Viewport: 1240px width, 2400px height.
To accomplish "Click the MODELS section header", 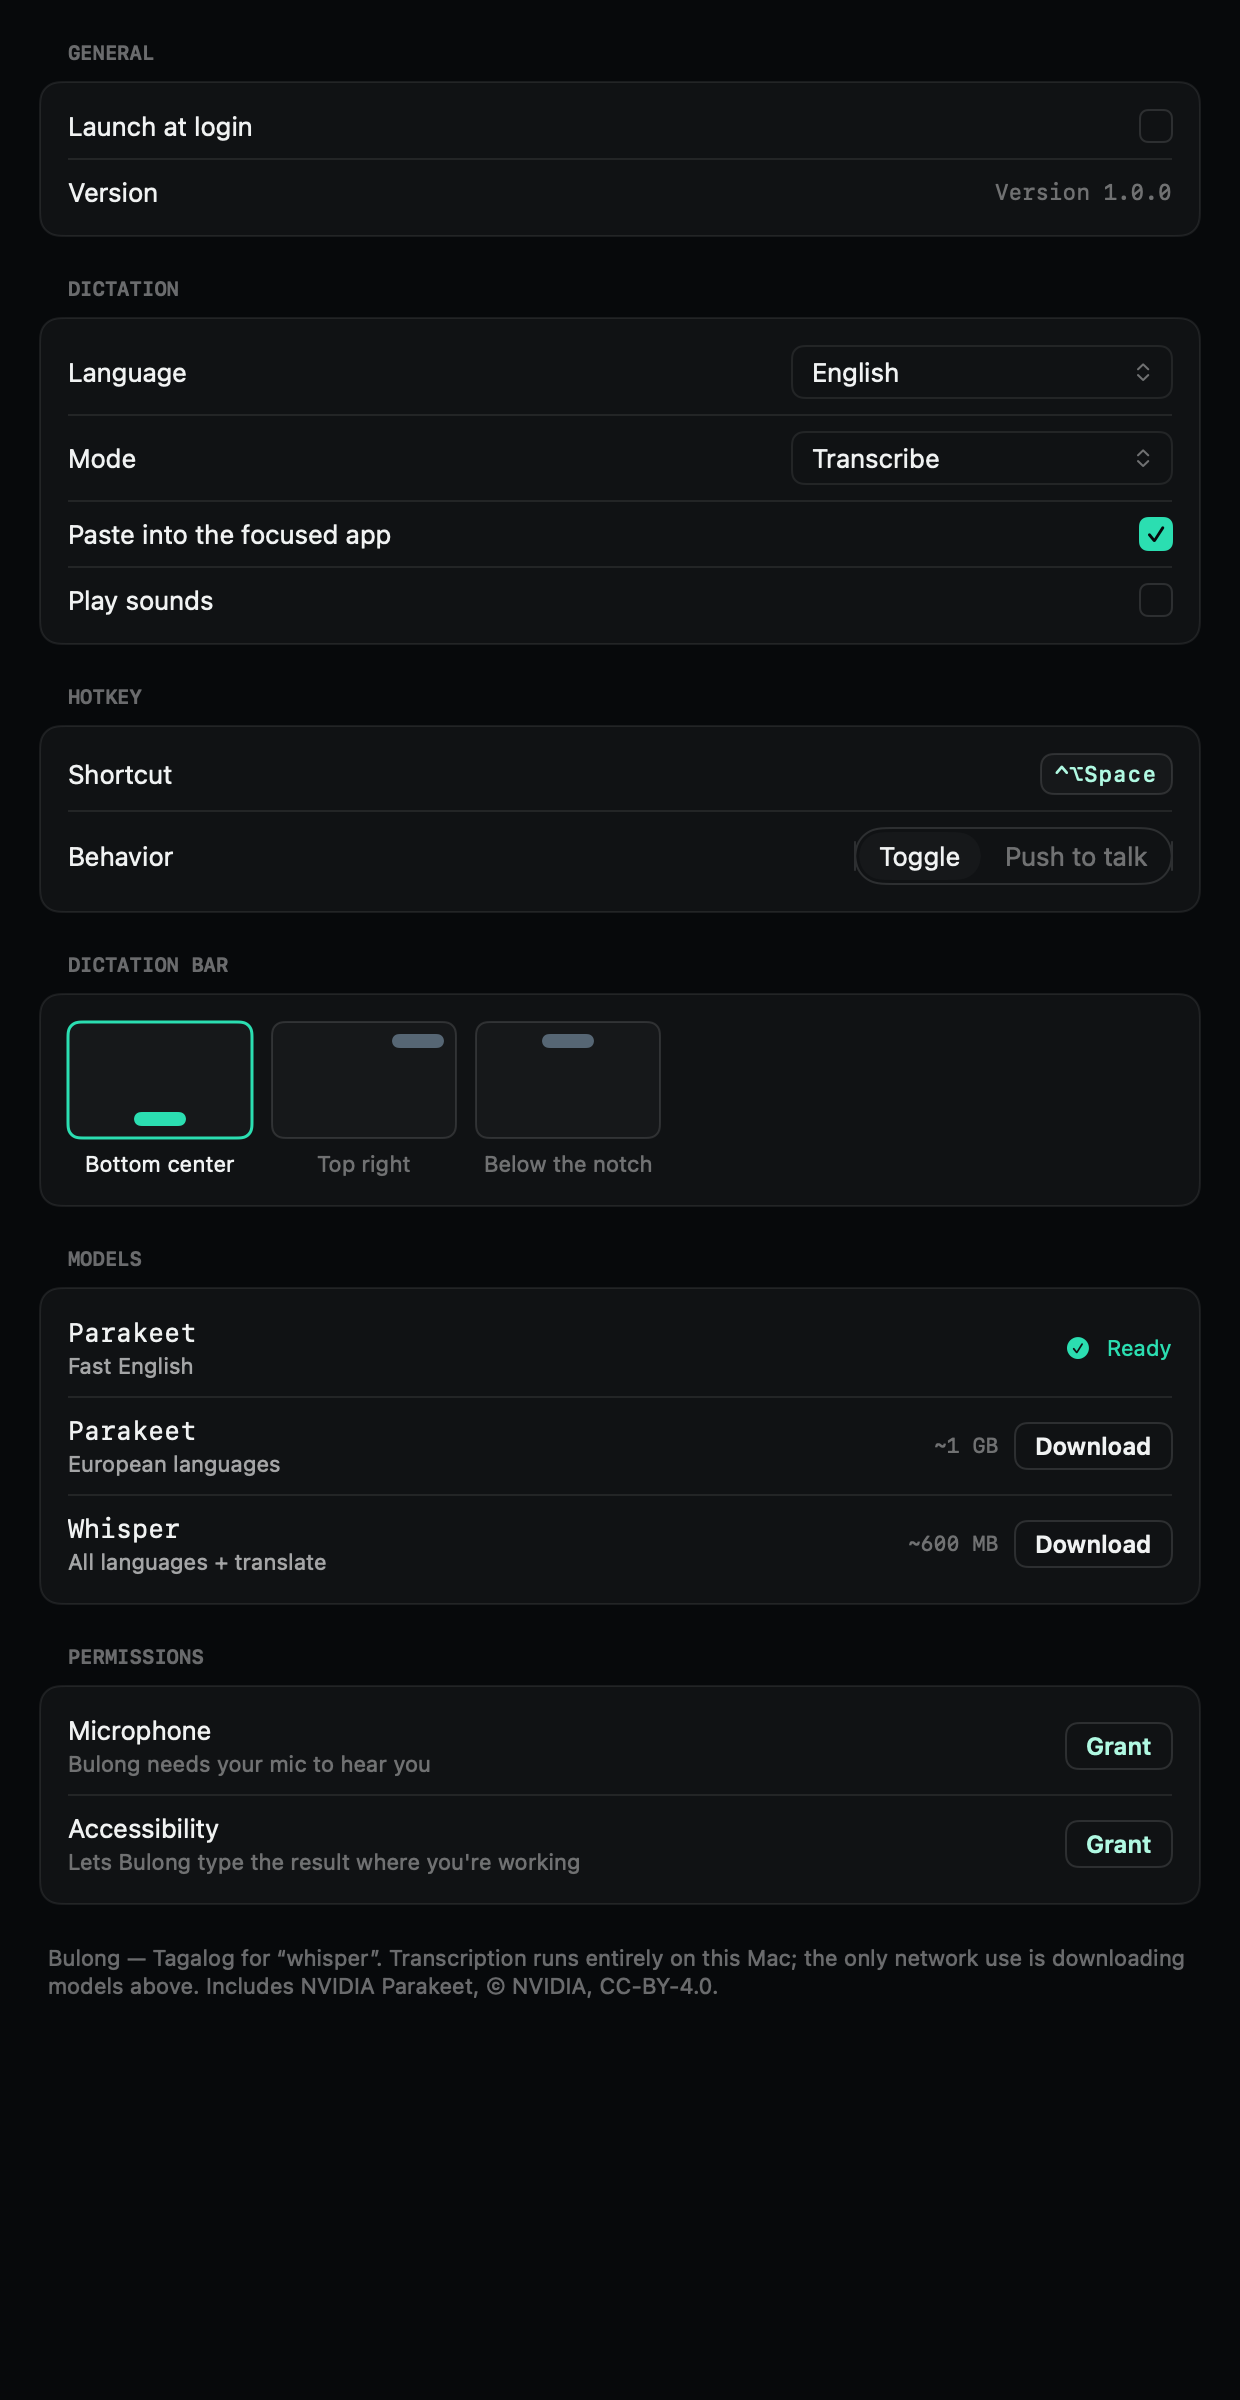I will point(105,1259).
